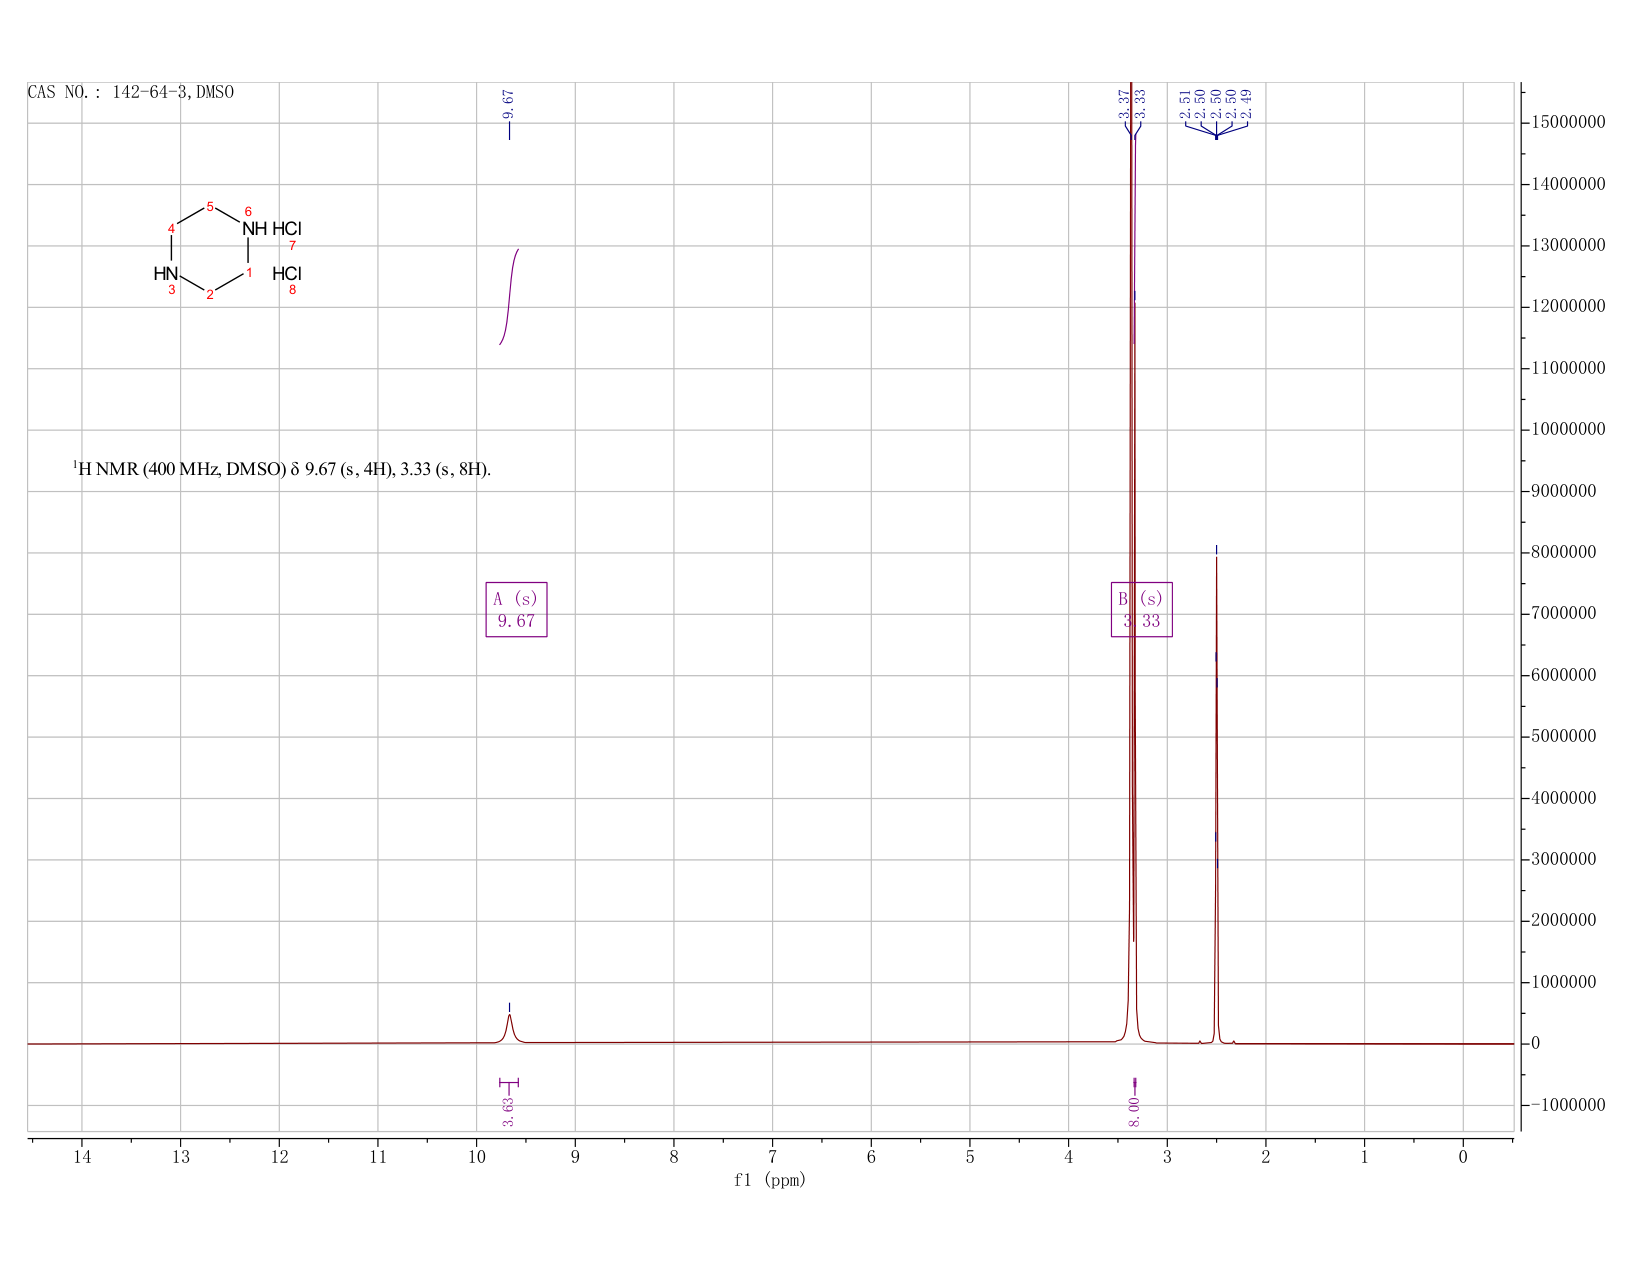Click the -1000000 intensity axis label
1650x1275 pixels.
pyautogui.click(x=1568, y=1105)
